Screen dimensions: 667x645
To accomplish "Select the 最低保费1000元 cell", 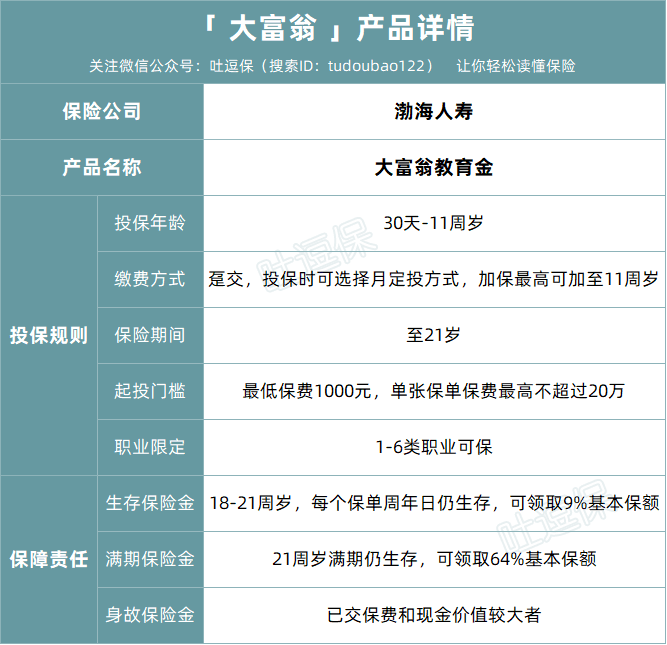I will click(434, 391).
